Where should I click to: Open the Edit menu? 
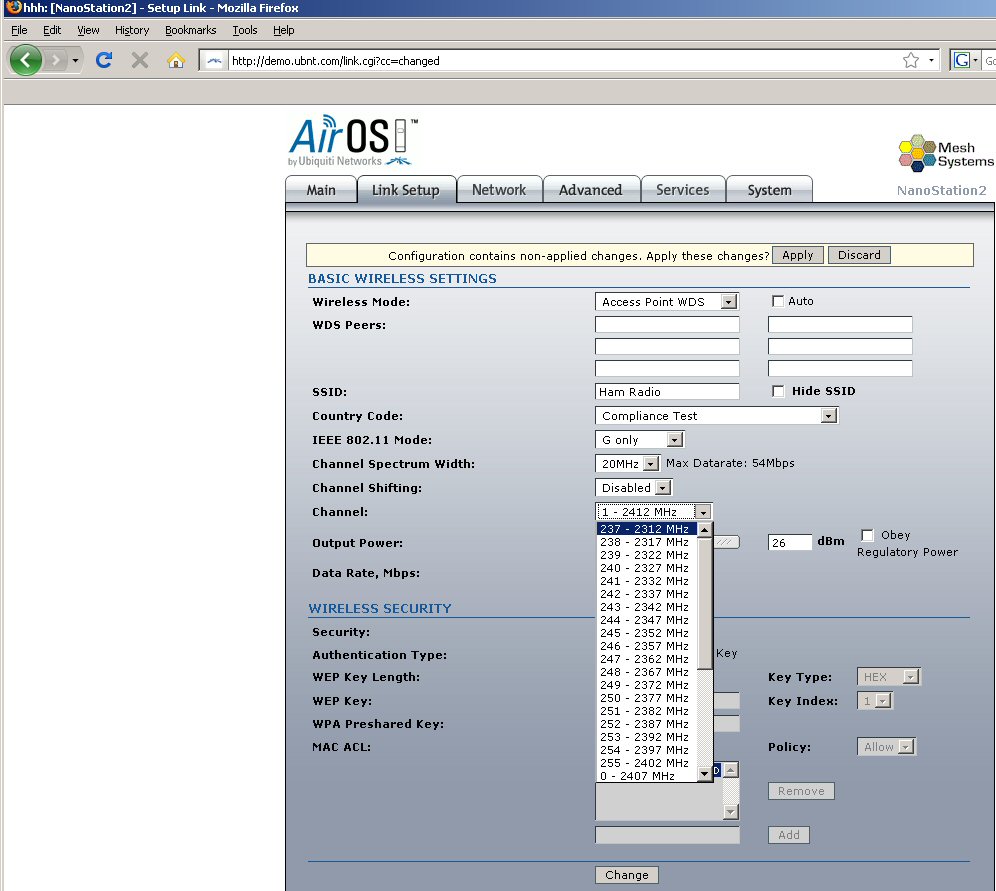pyautogui.click(x=52, y=30)
